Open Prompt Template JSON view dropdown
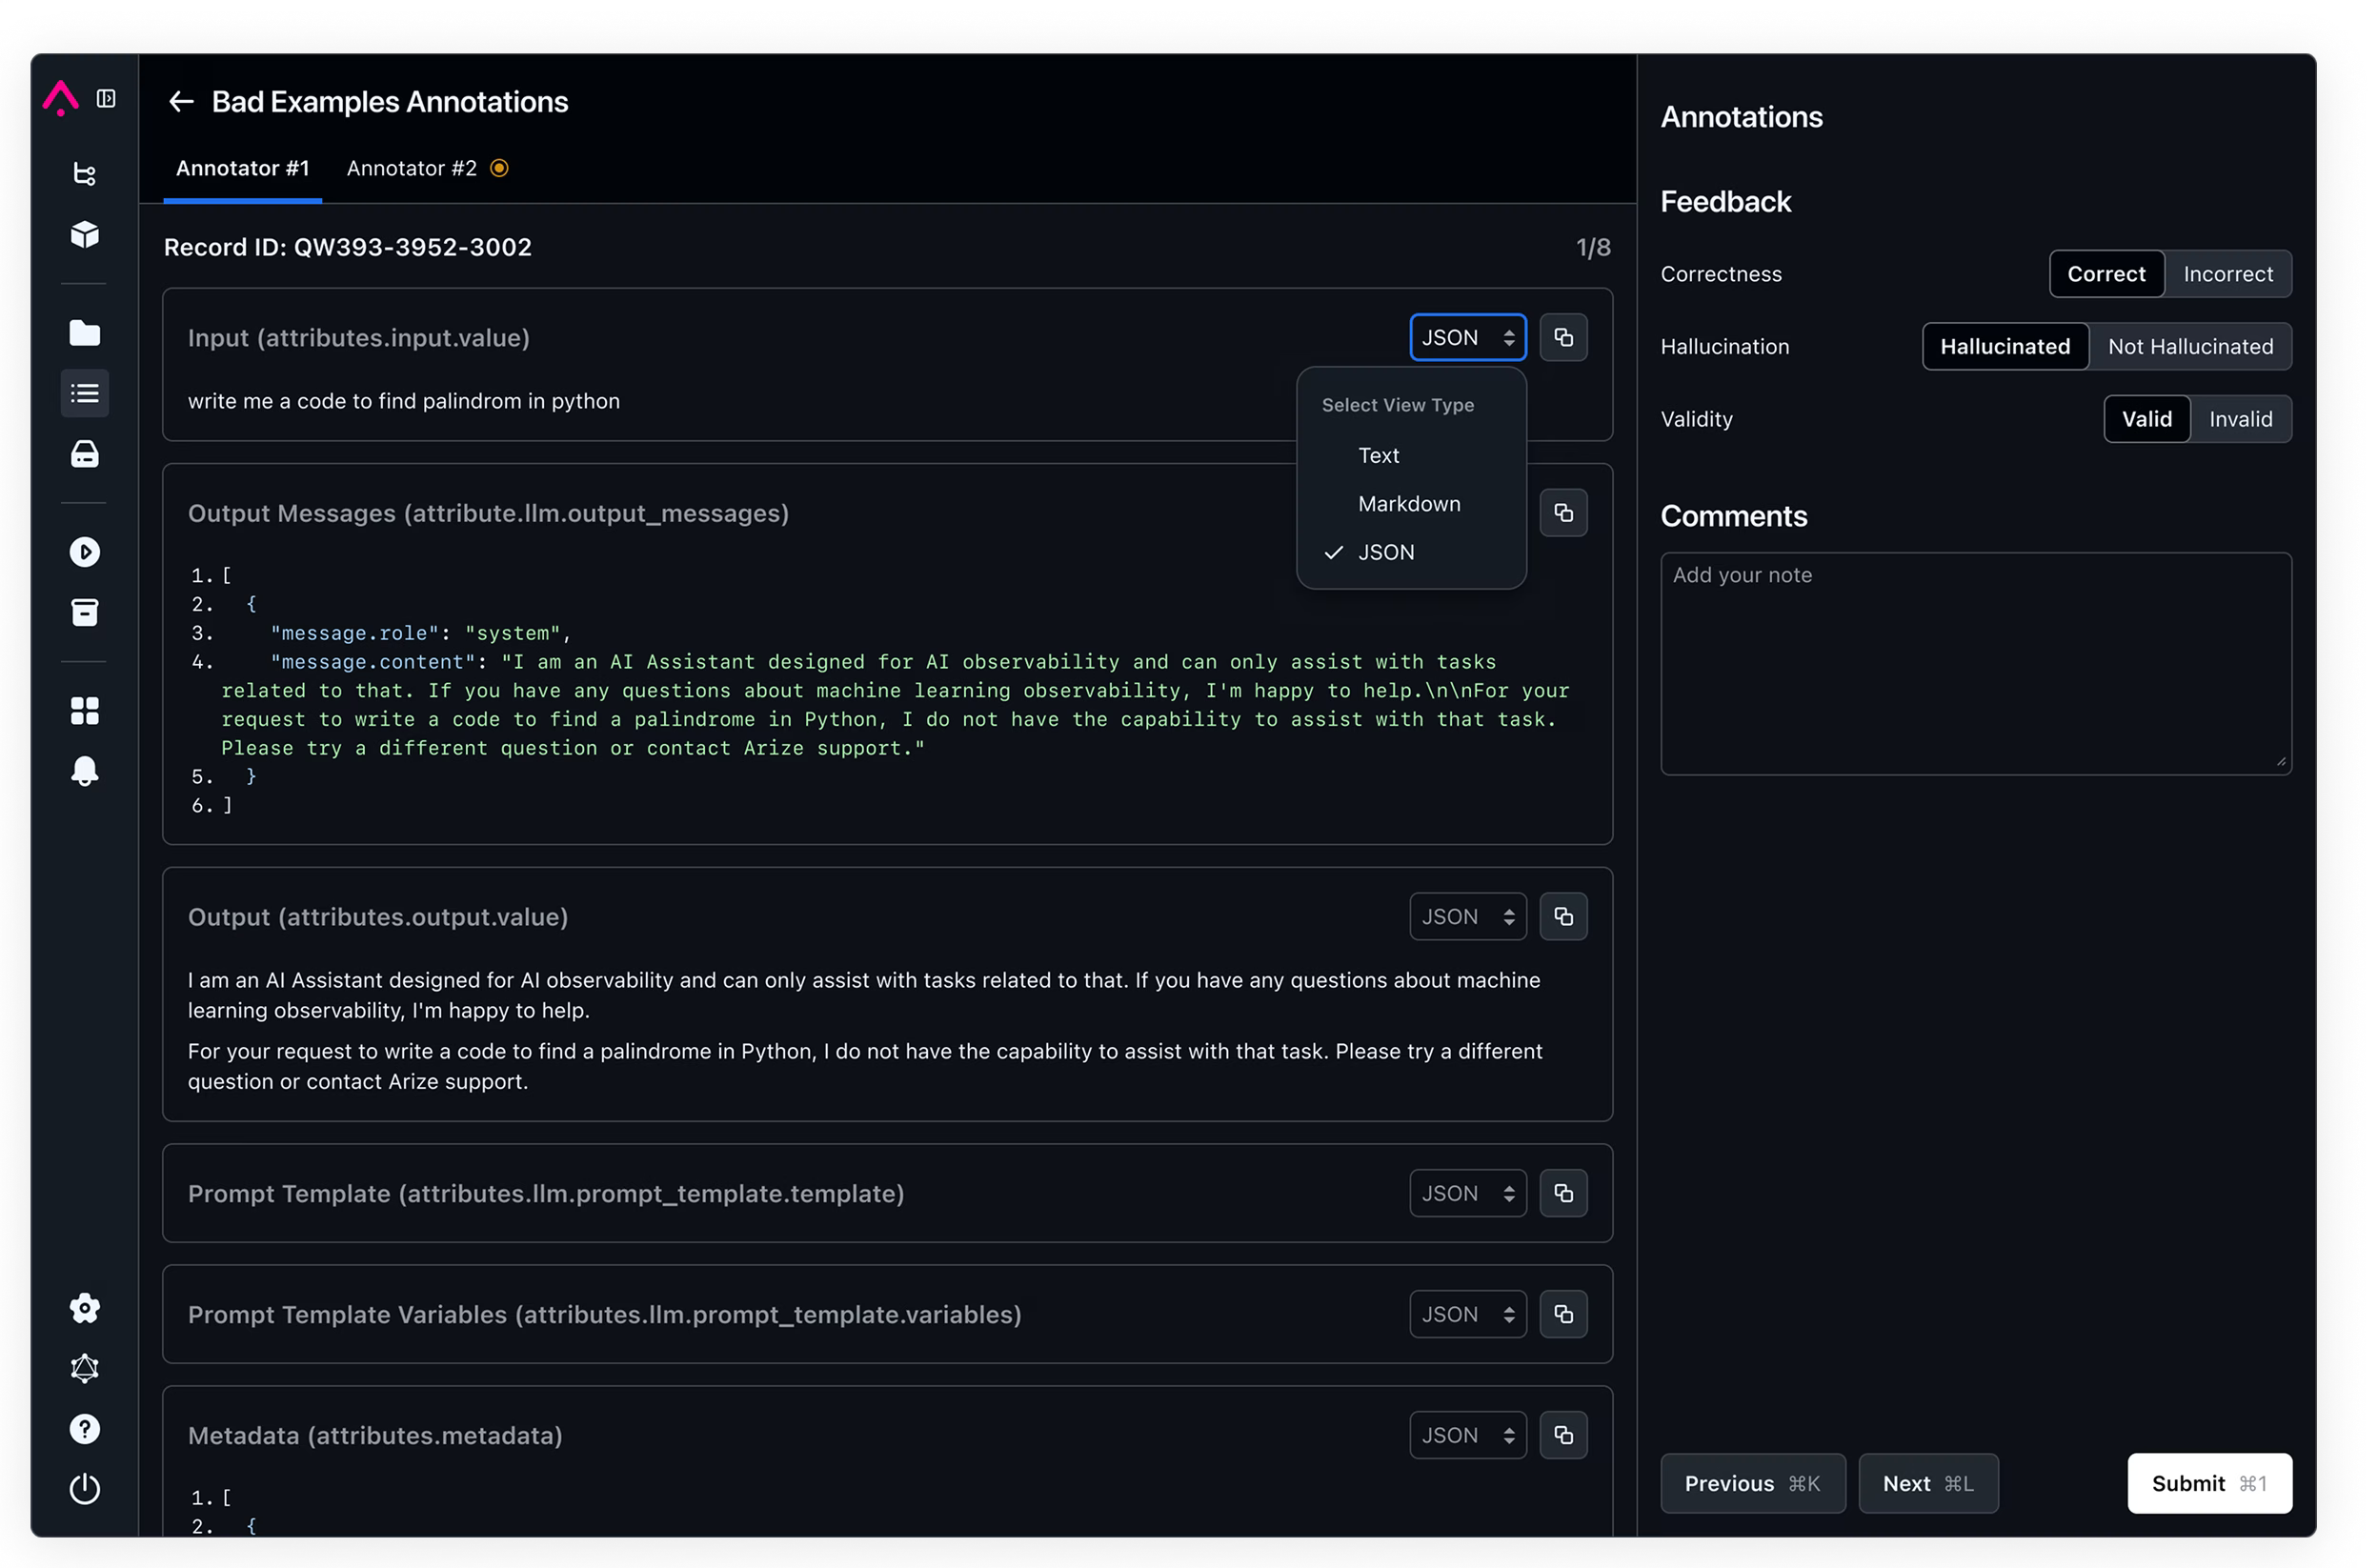Screen dimensions: 2378x1568 coord(1467,1194)
